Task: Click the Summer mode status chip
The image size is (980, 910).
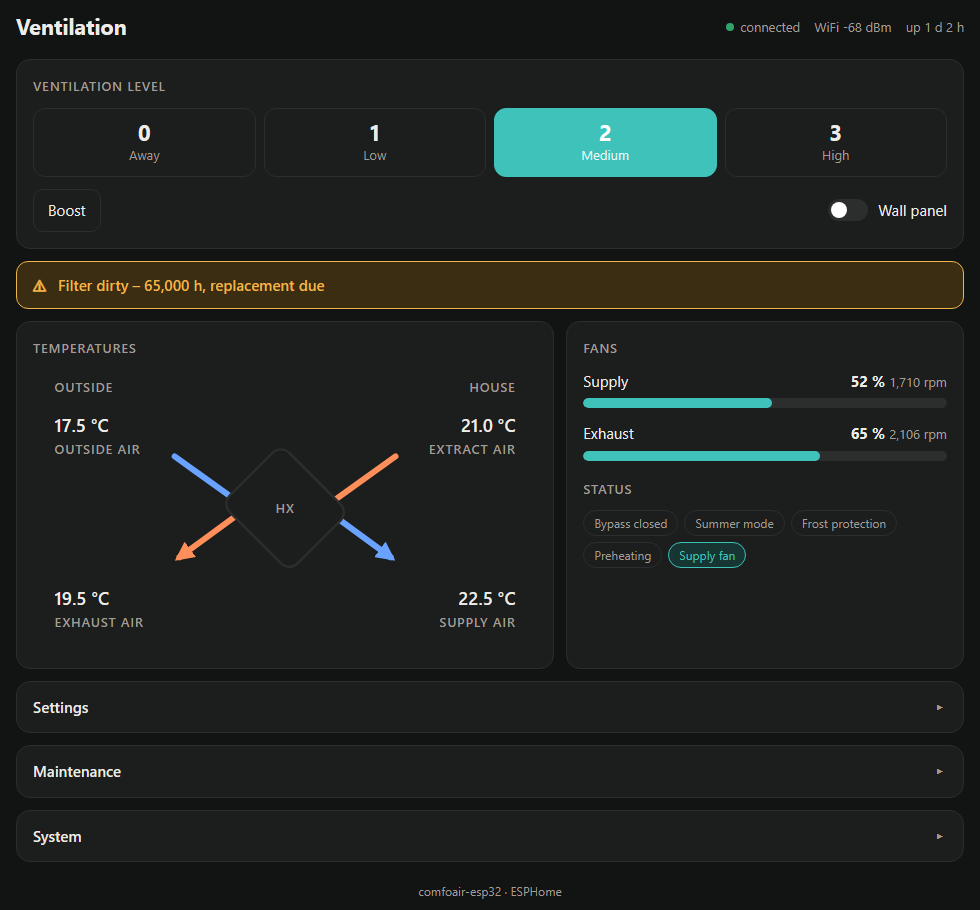Action: tap(734, 524)
